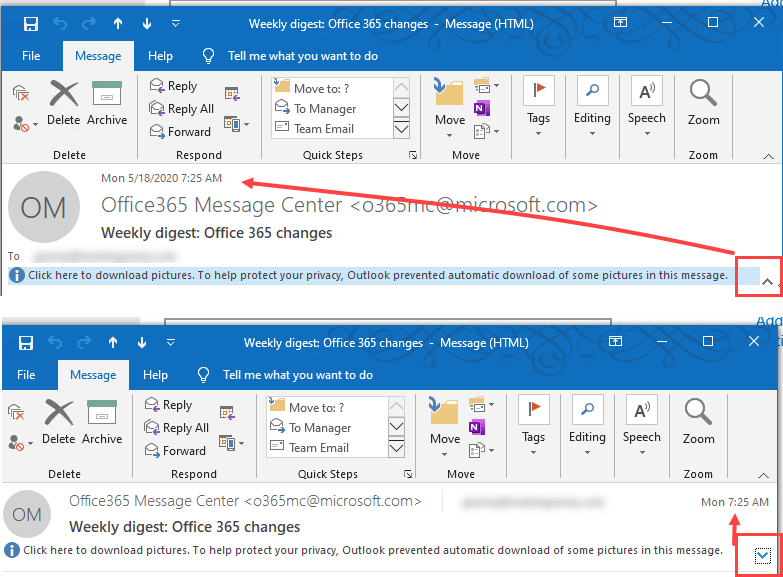The image size is (783, 577).
Task: Open Speech menu in bottom window
Action: pos(642,426)
